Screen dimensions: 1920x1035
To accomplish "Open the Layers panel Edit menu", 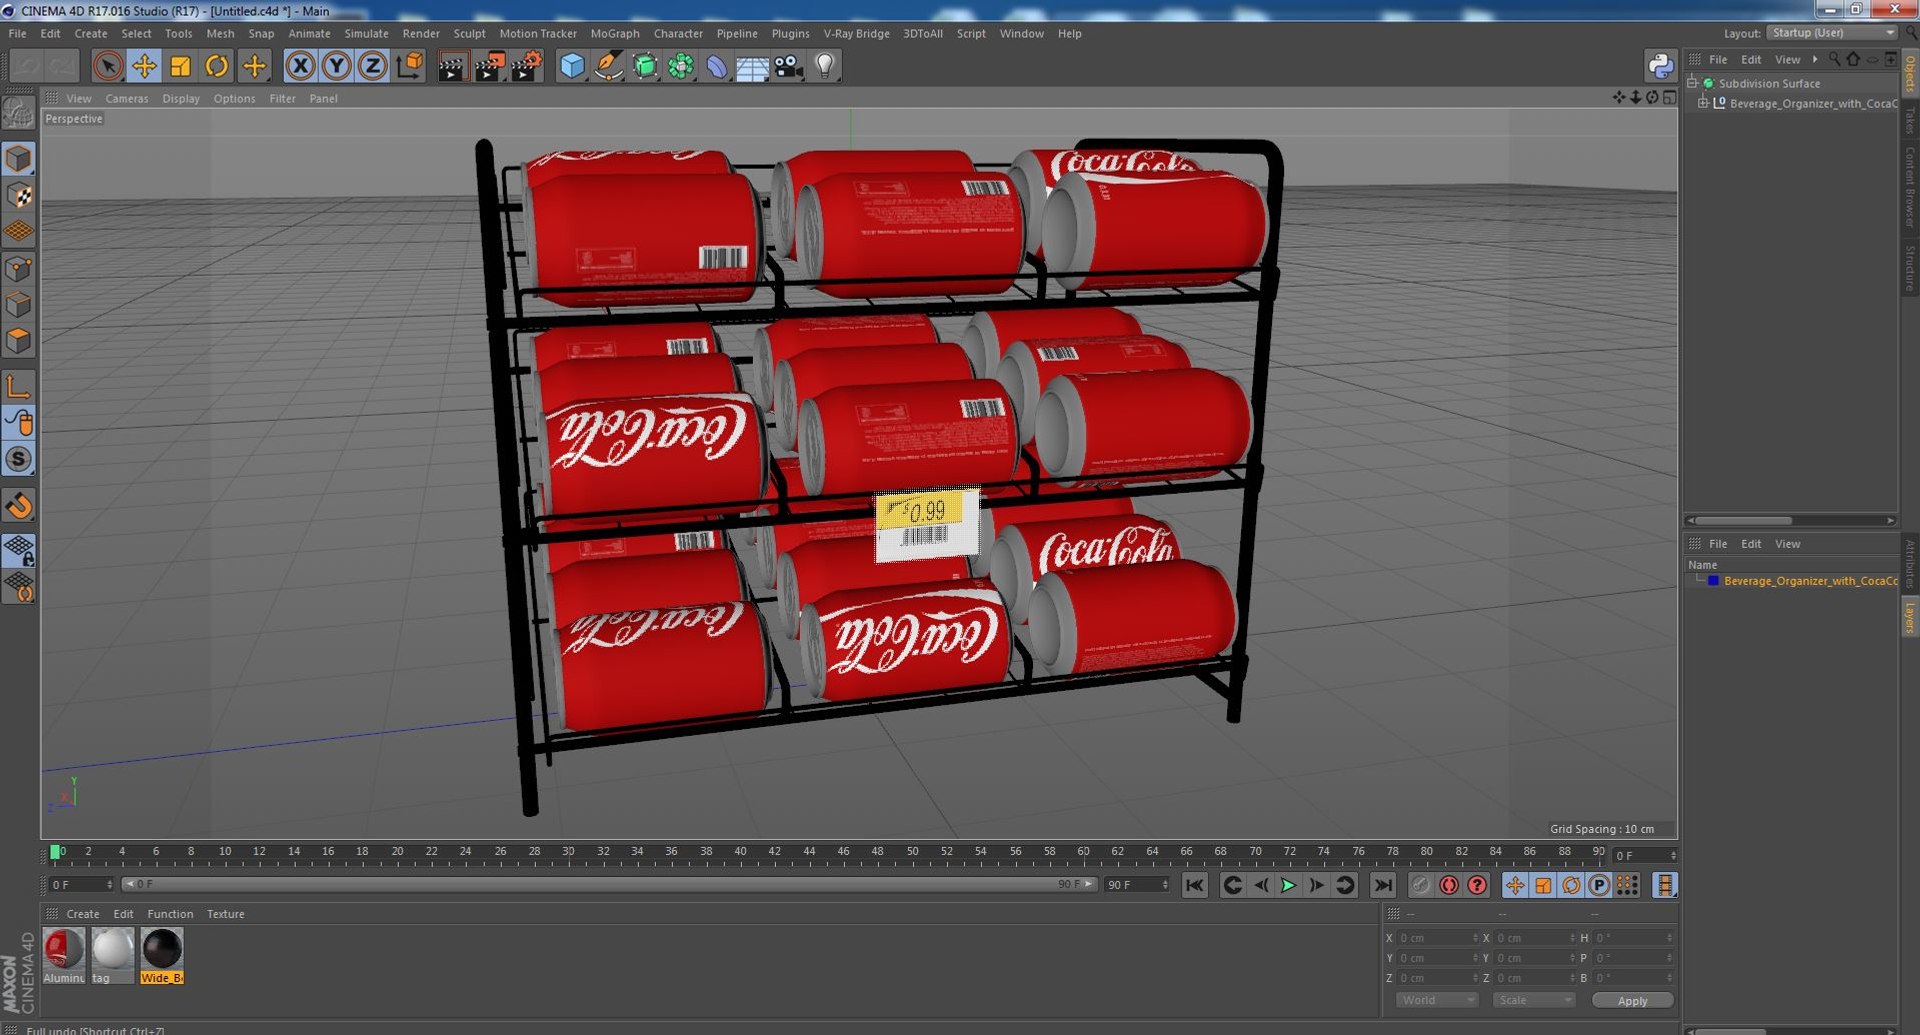I will click(1750, 544).
